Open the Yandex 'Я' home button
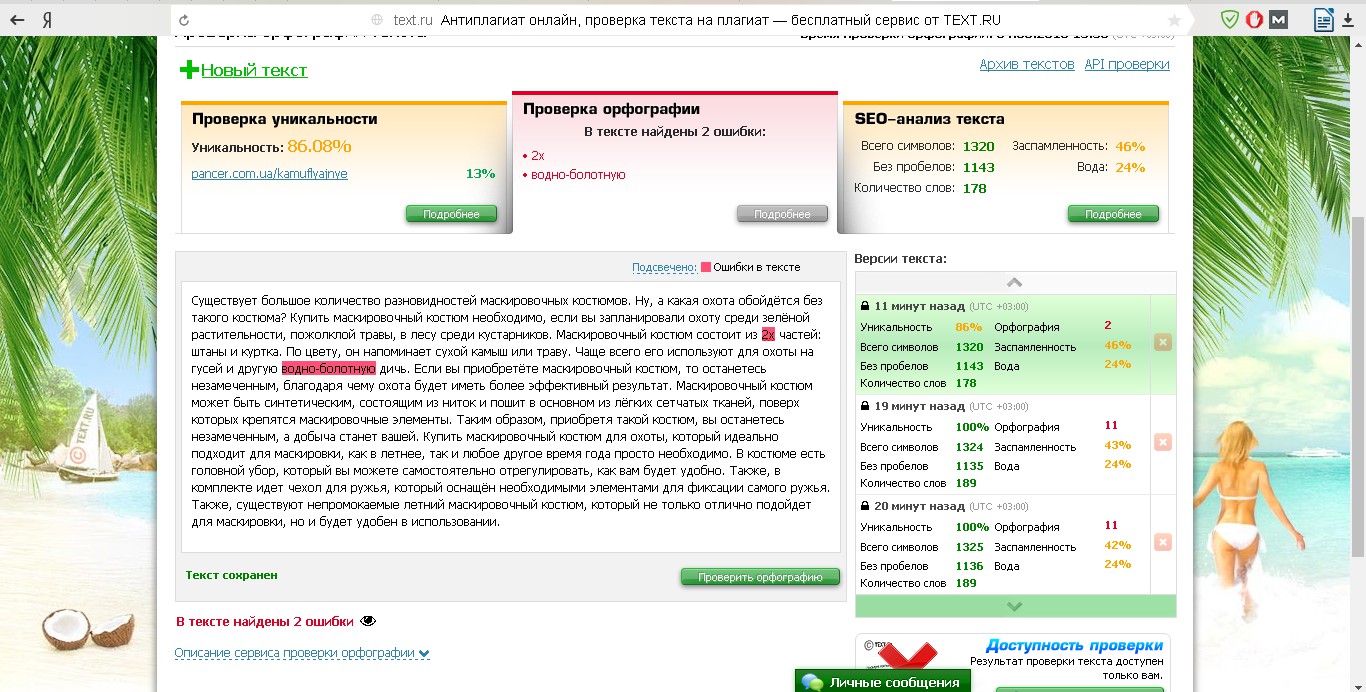 click(x=47, y=19)
